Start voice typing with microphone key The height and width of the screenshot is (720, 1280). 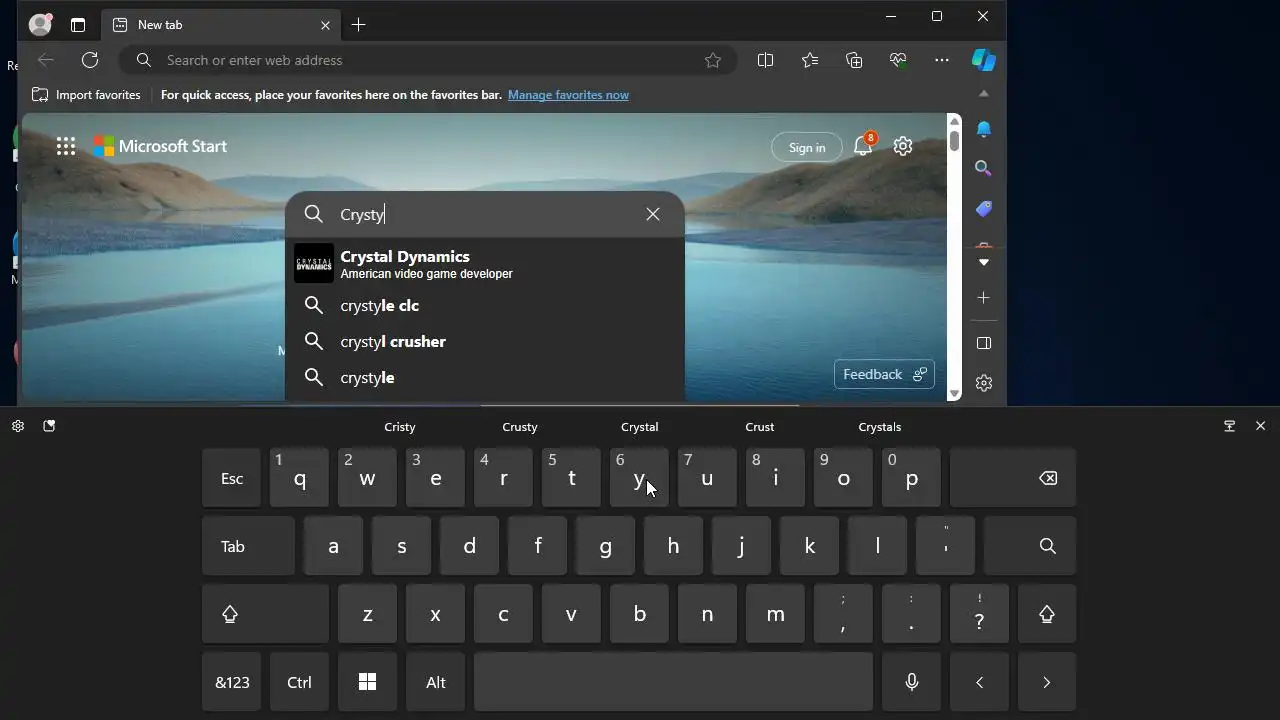coord(911,682)
